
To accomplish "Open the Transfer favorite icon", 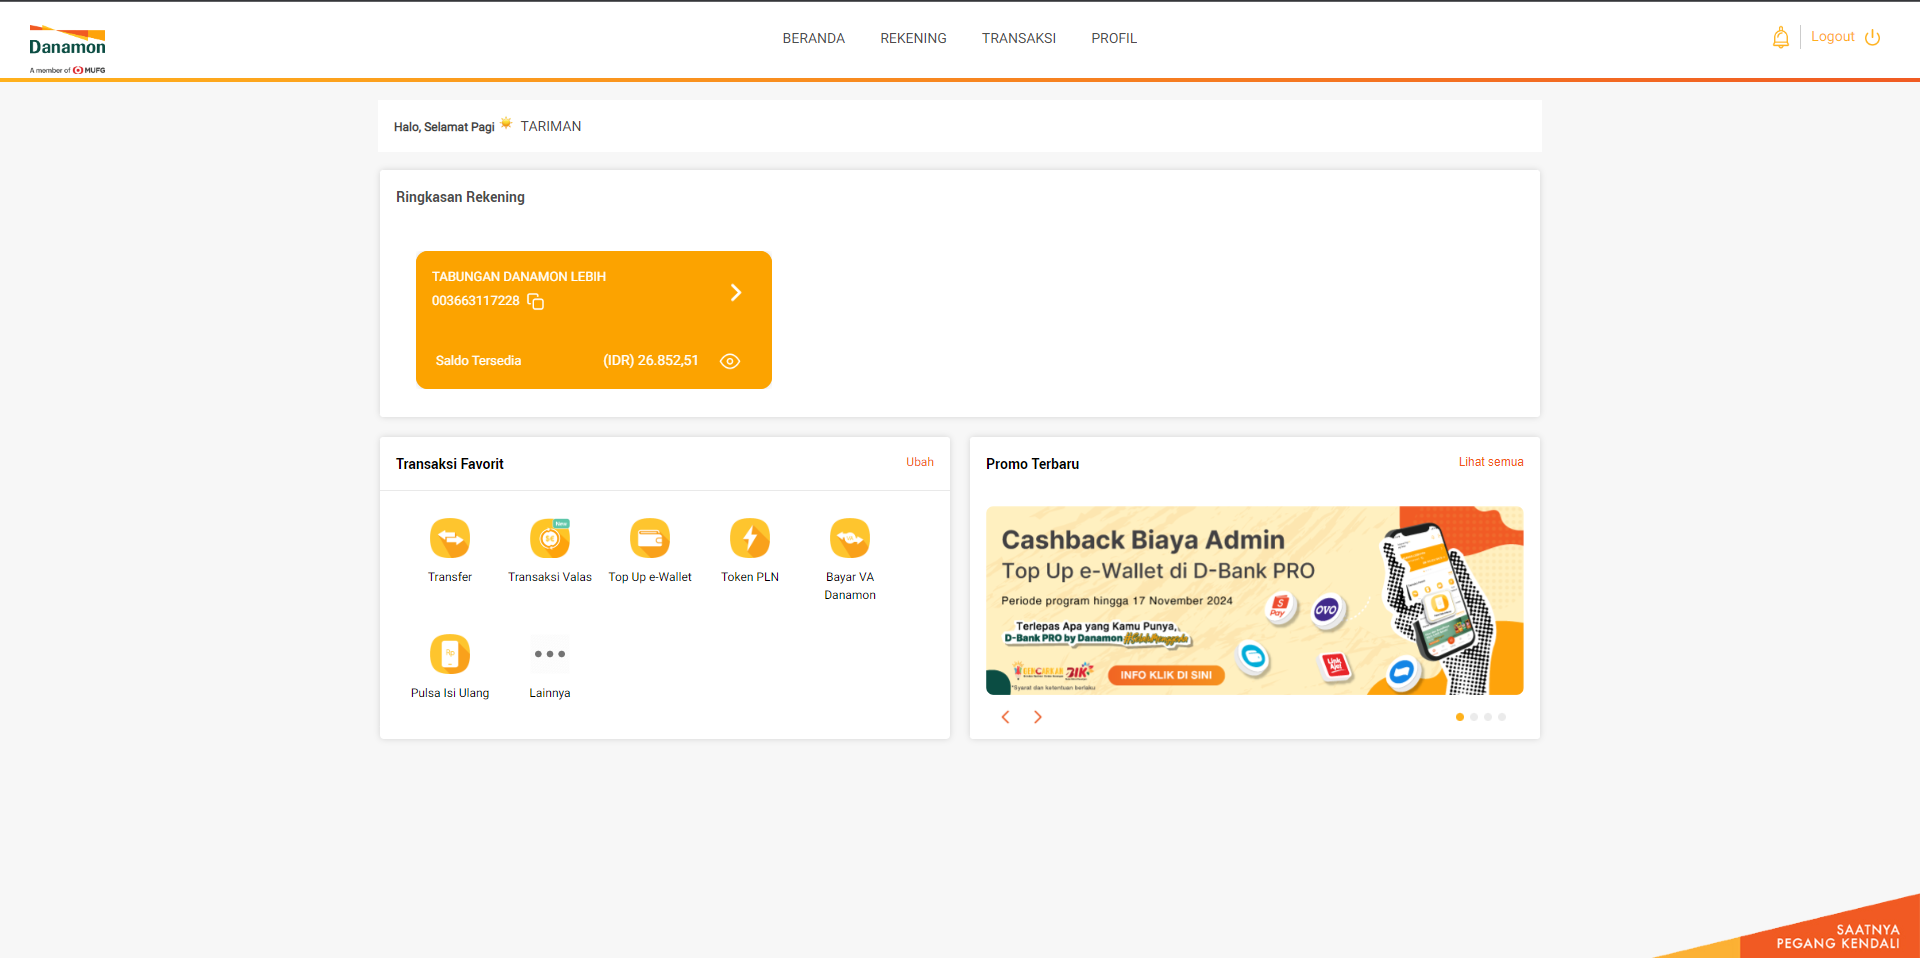I will coord(450,538).
